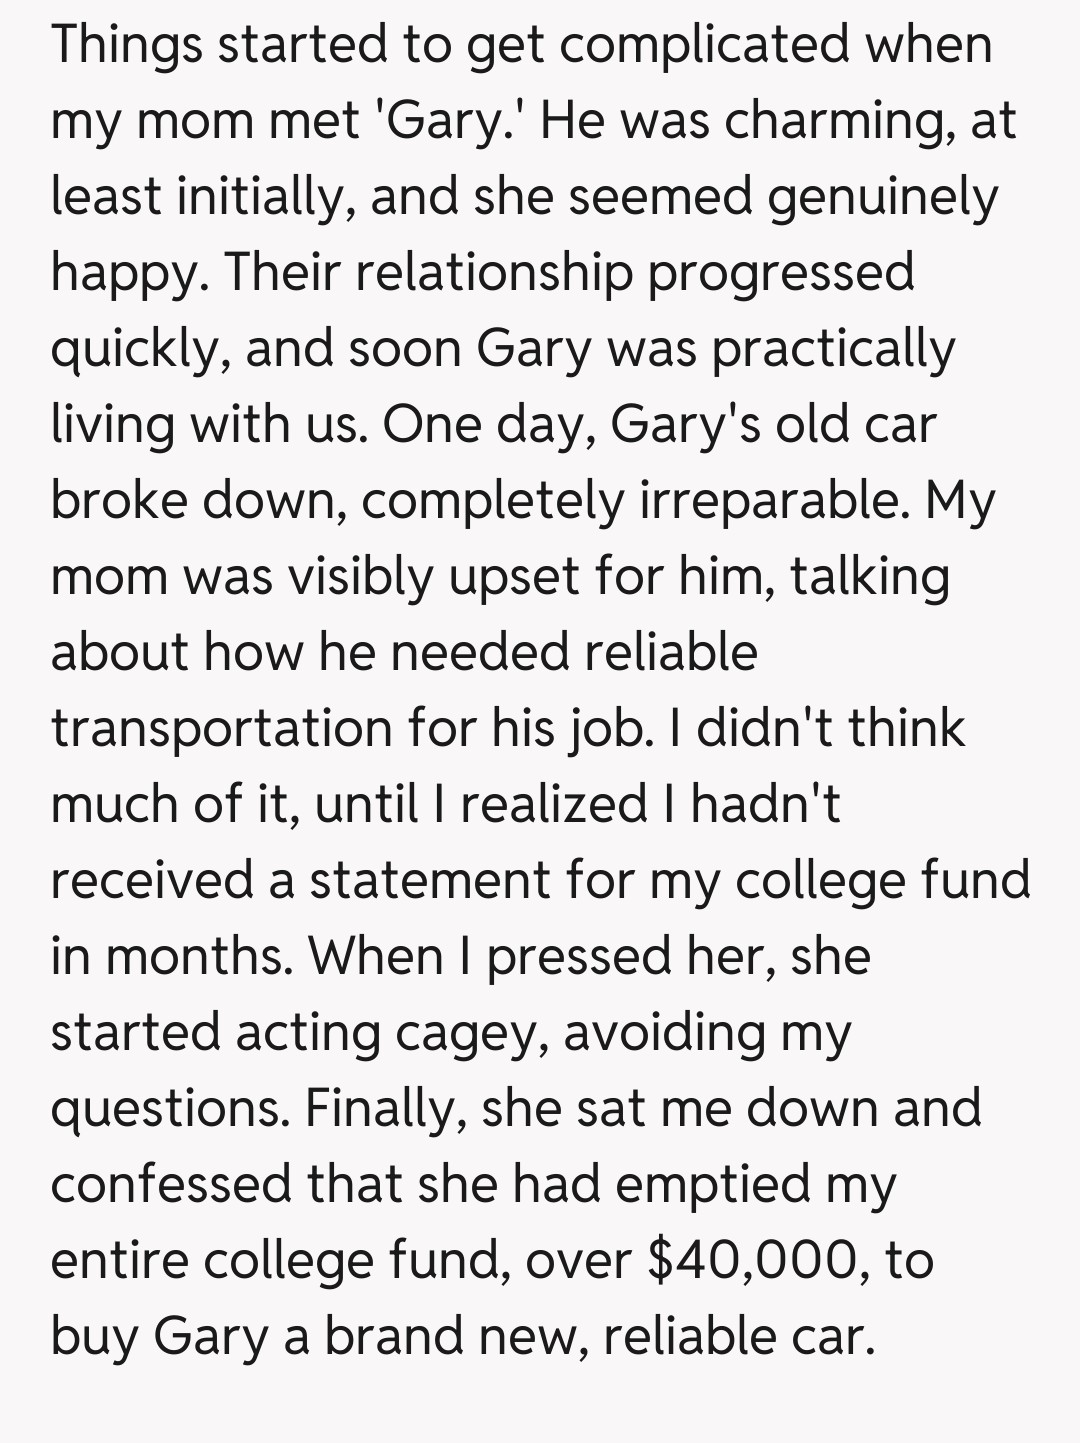Click the word 'genuinely'
This screenshot has width=1080, height=1443.
[882, 197]
